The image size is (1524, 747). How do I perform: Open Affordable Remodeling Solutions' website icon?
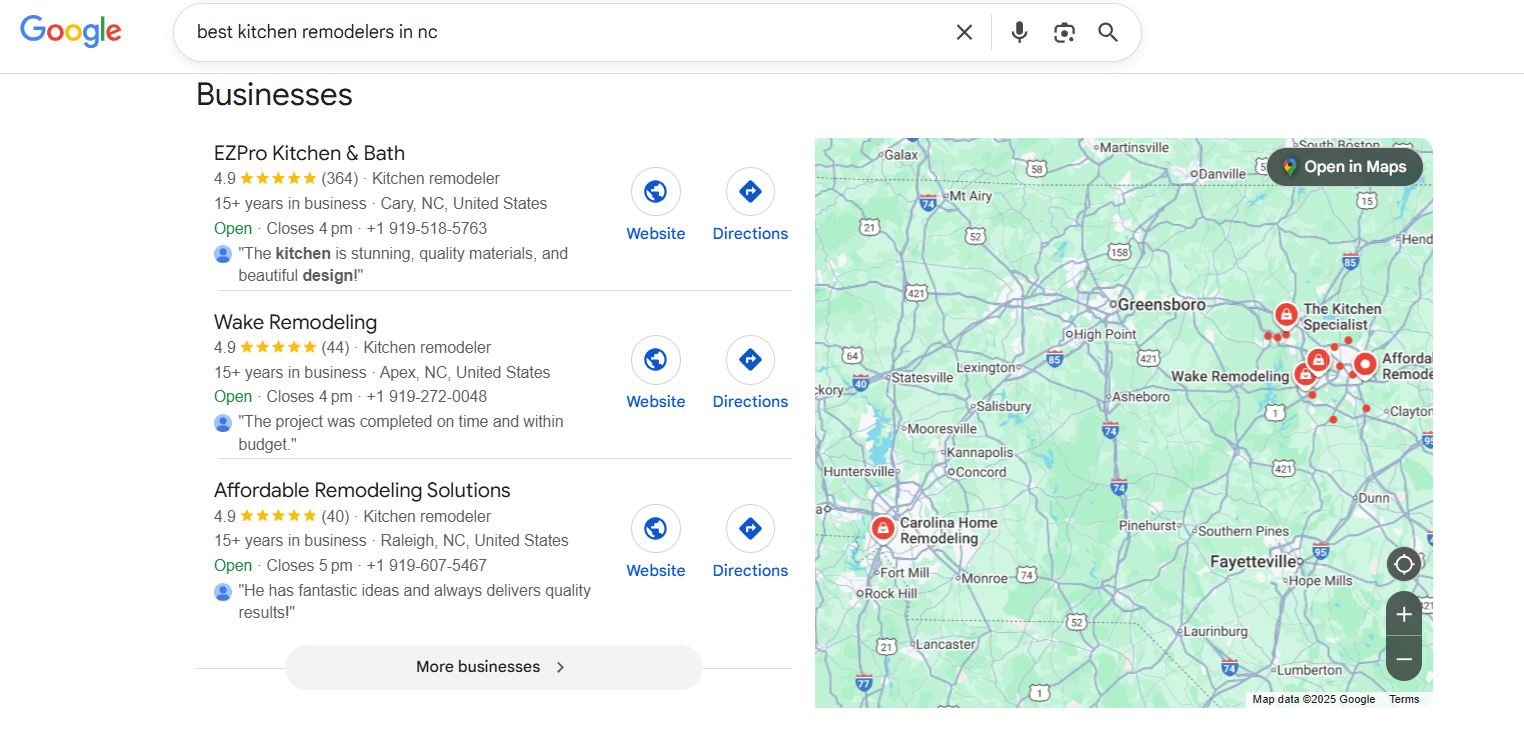pyautogui.click(x=656, y=528)
